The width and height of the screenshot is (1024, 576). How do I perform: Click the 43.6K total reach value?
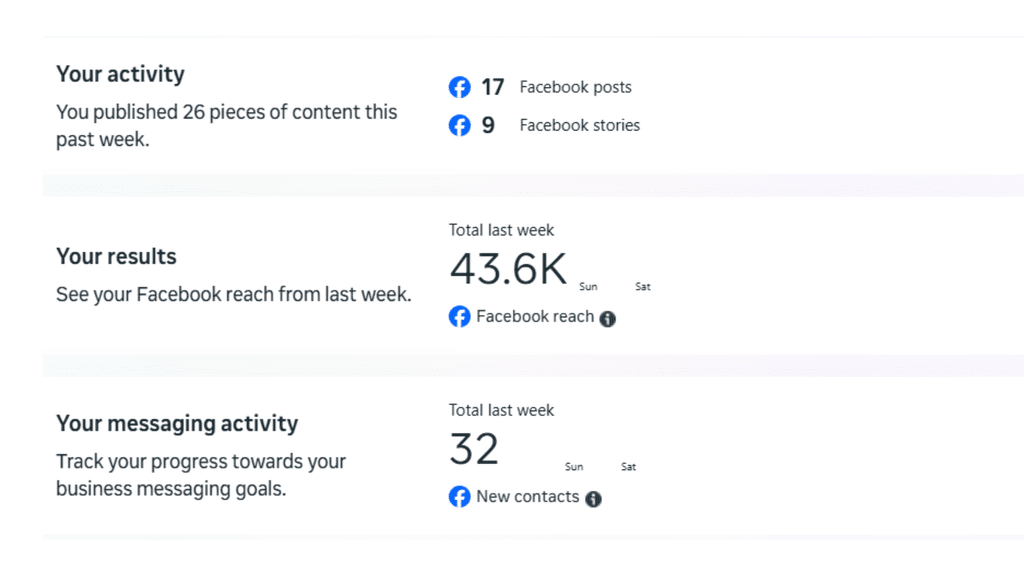(x=508, y=269)
